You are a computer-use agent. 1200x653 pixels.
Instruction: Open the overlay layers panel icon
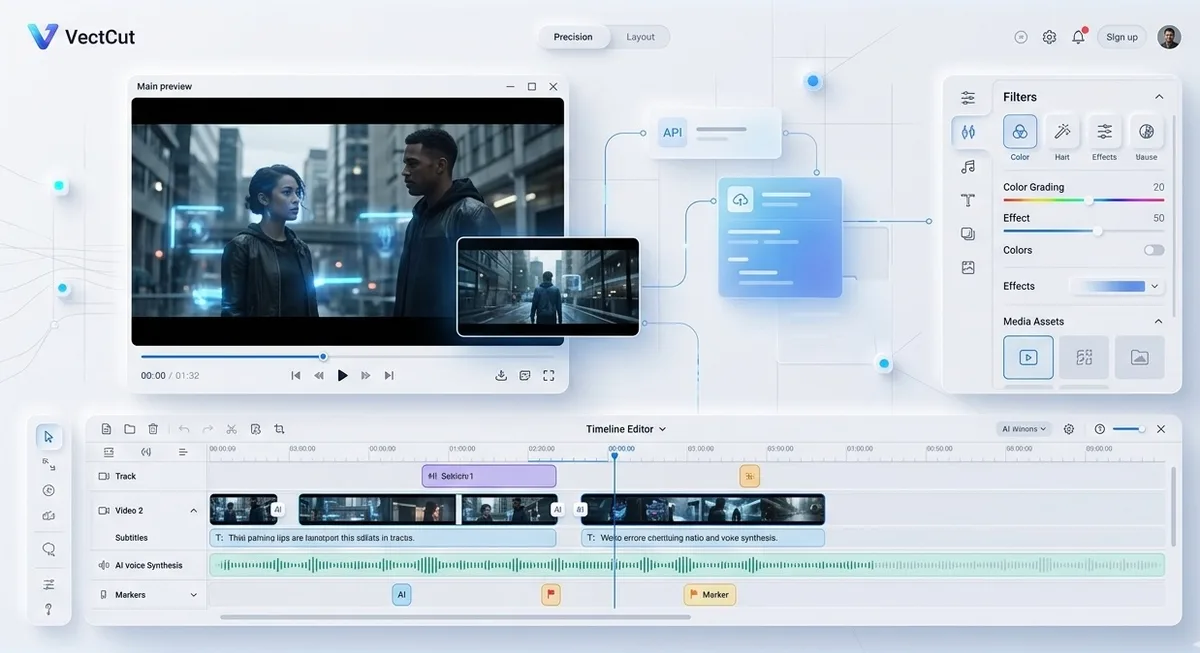click(x=968, y=234)
